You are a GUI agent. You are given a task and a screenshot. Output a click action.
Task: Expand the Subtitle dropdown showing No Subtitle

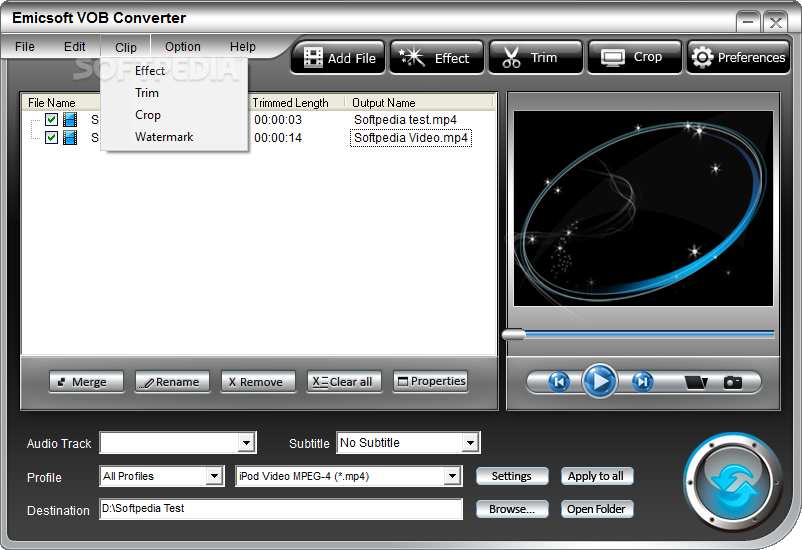[x=470, y=443]
